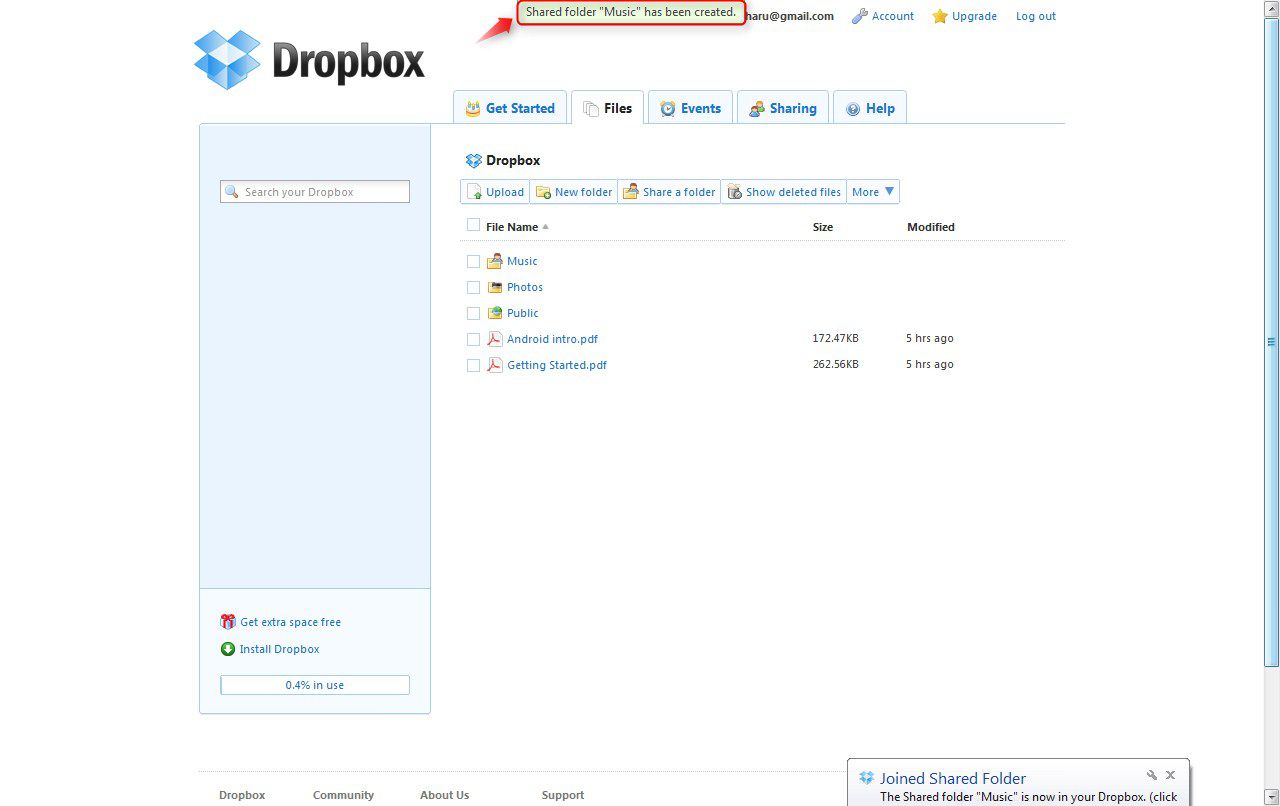Click the Upgrade star icon
This screenshot has height=806, width=1280.
(940, 16)
